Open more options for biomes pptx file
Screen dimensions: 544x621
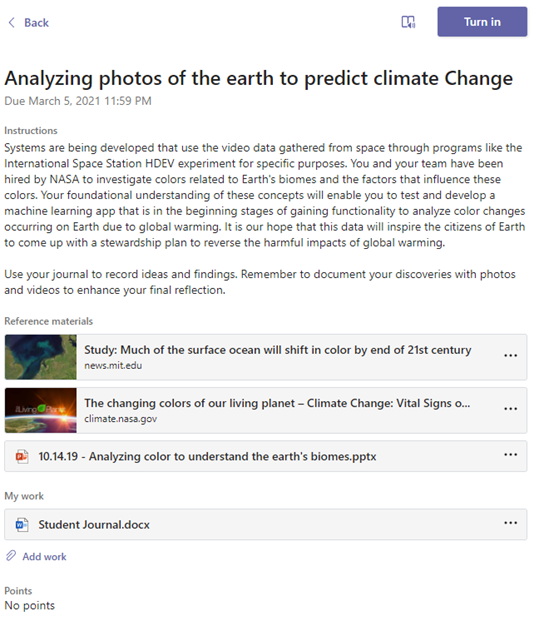pyautogui.click(x=510, y=454)
